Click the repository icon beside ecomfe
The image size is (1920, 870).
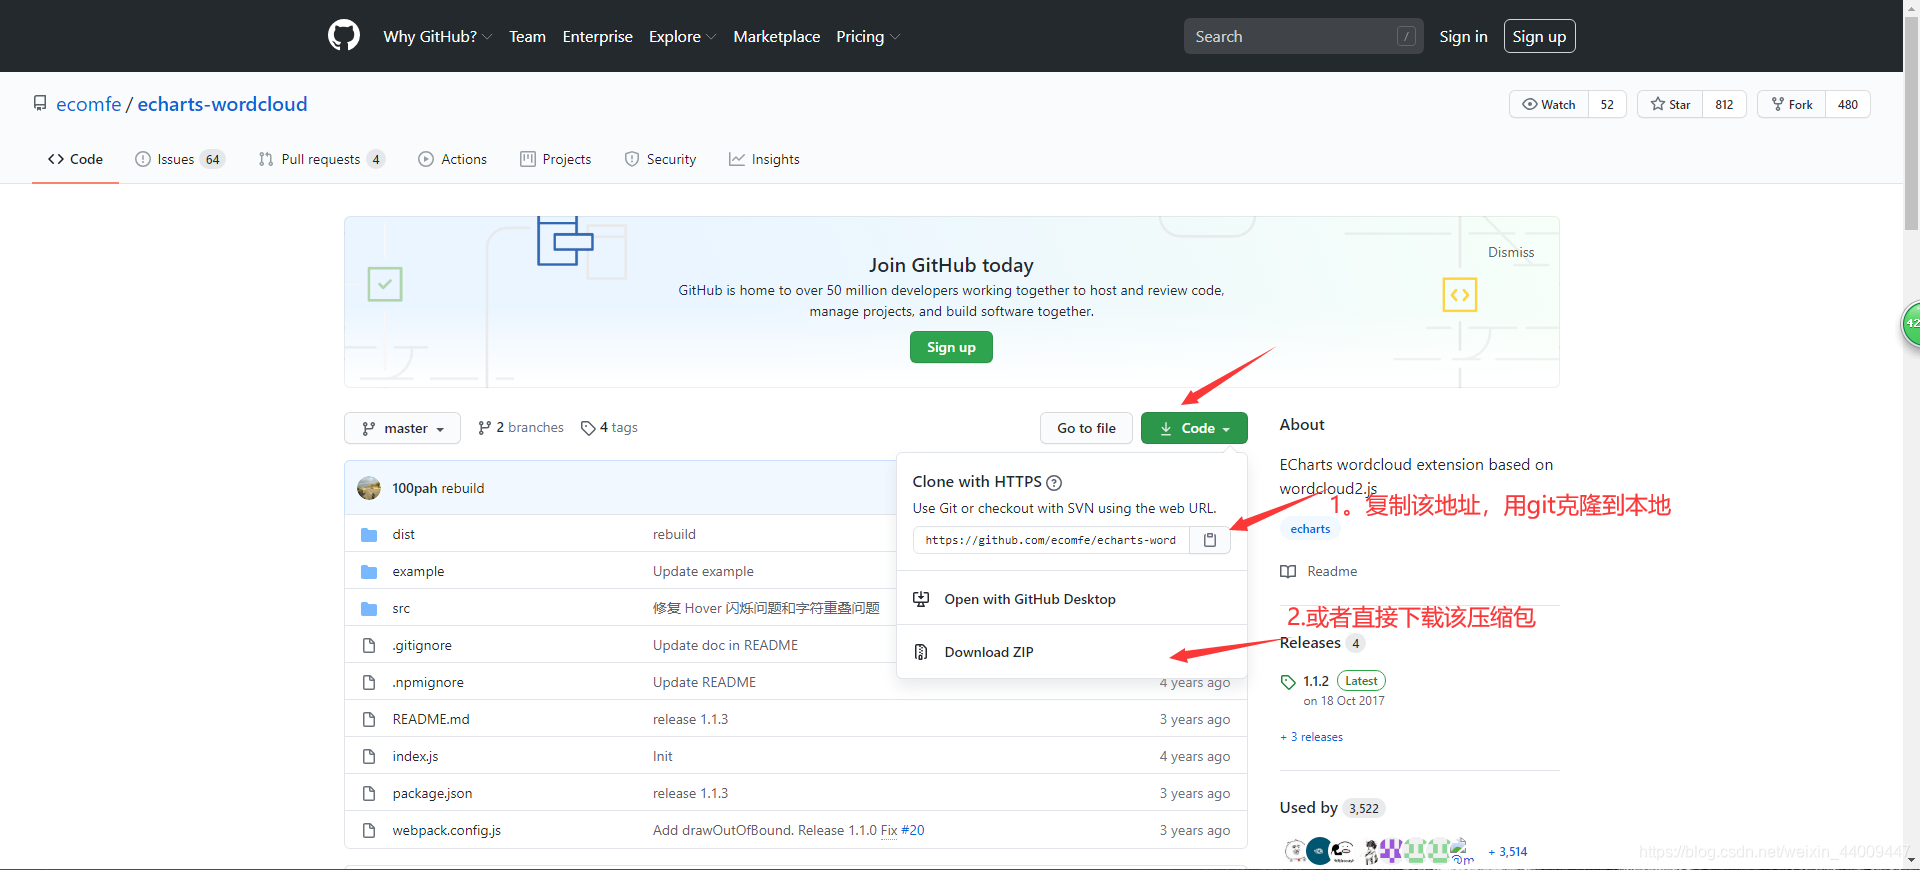[x=40, y=103]
